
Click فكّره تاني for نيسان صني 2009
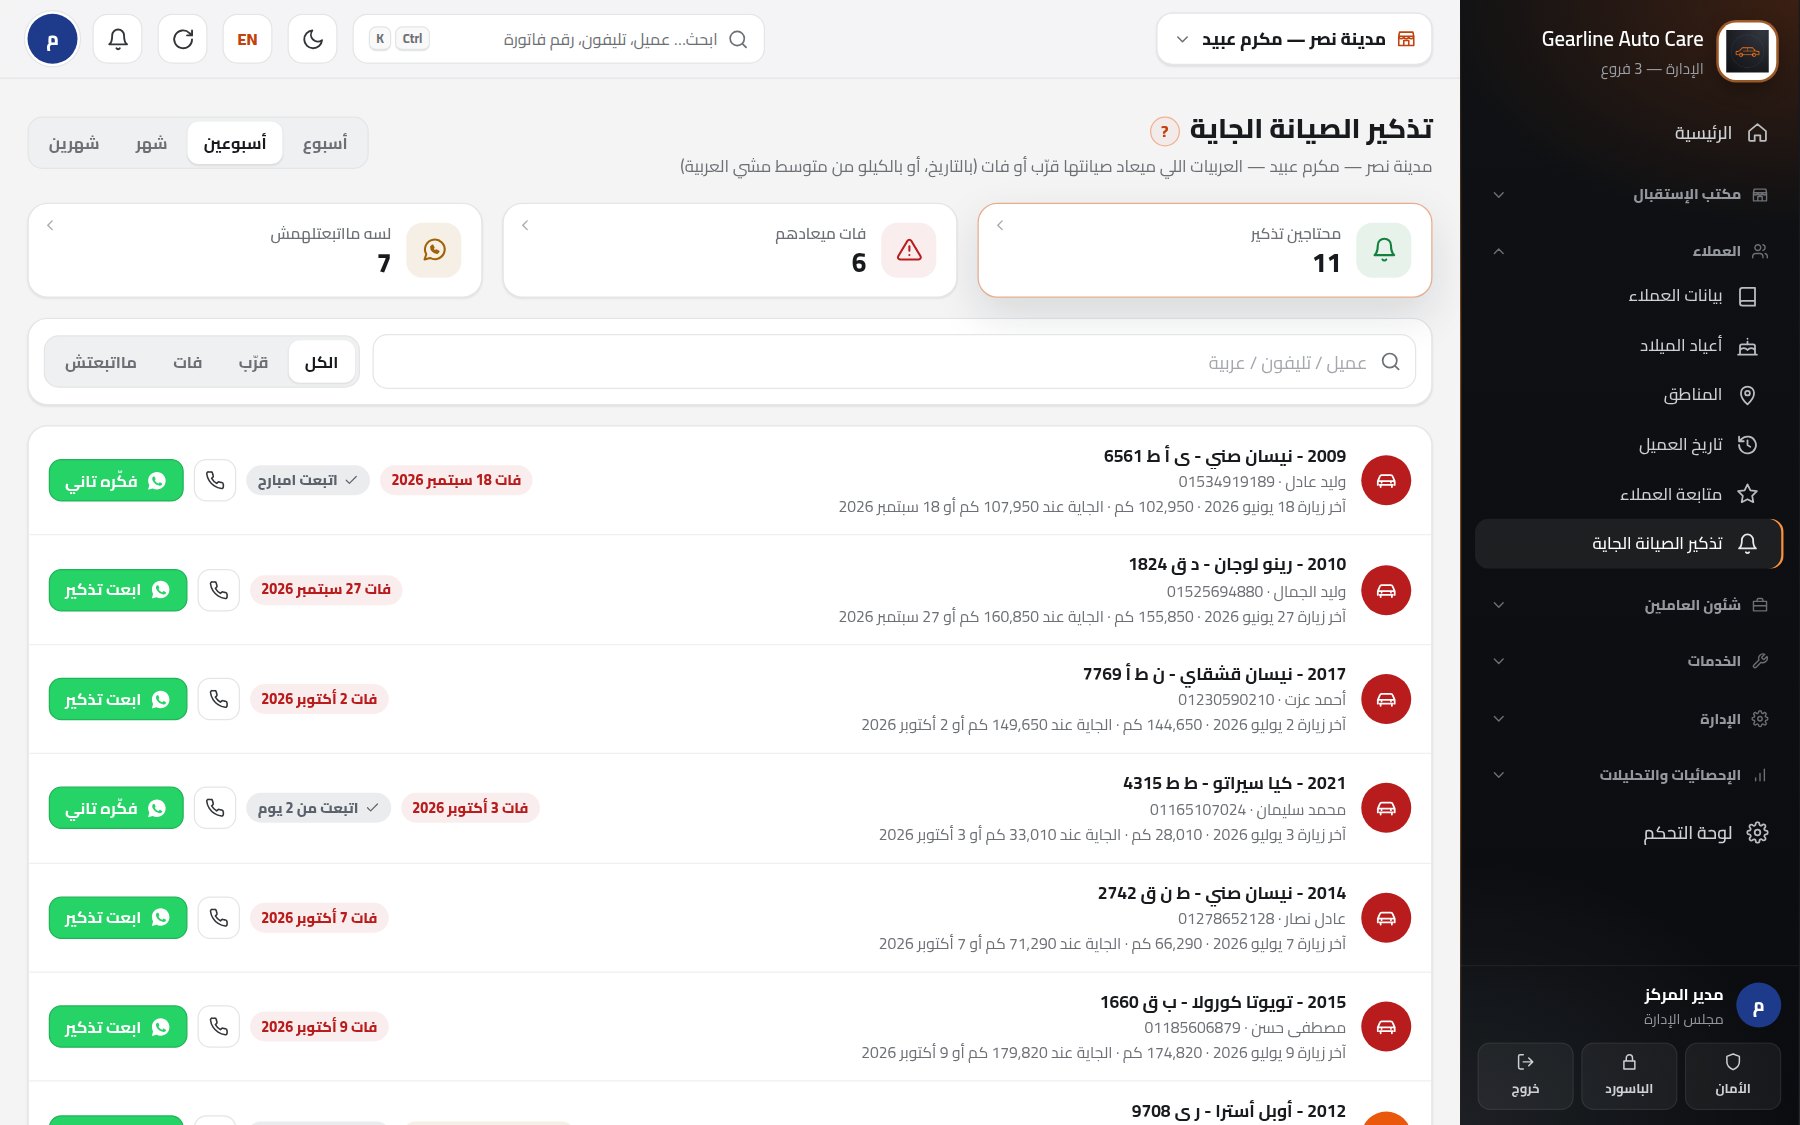pyautogui.click(x=116, y=481)
